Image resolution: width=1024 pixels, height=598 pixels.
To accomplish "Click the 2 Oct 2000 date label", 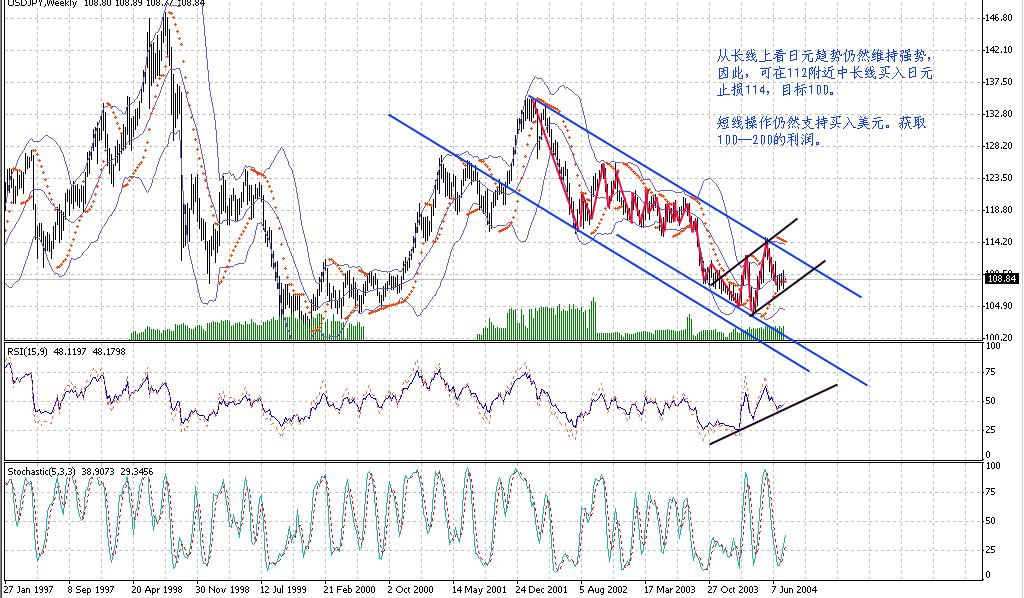I will [x=411, y=590].
